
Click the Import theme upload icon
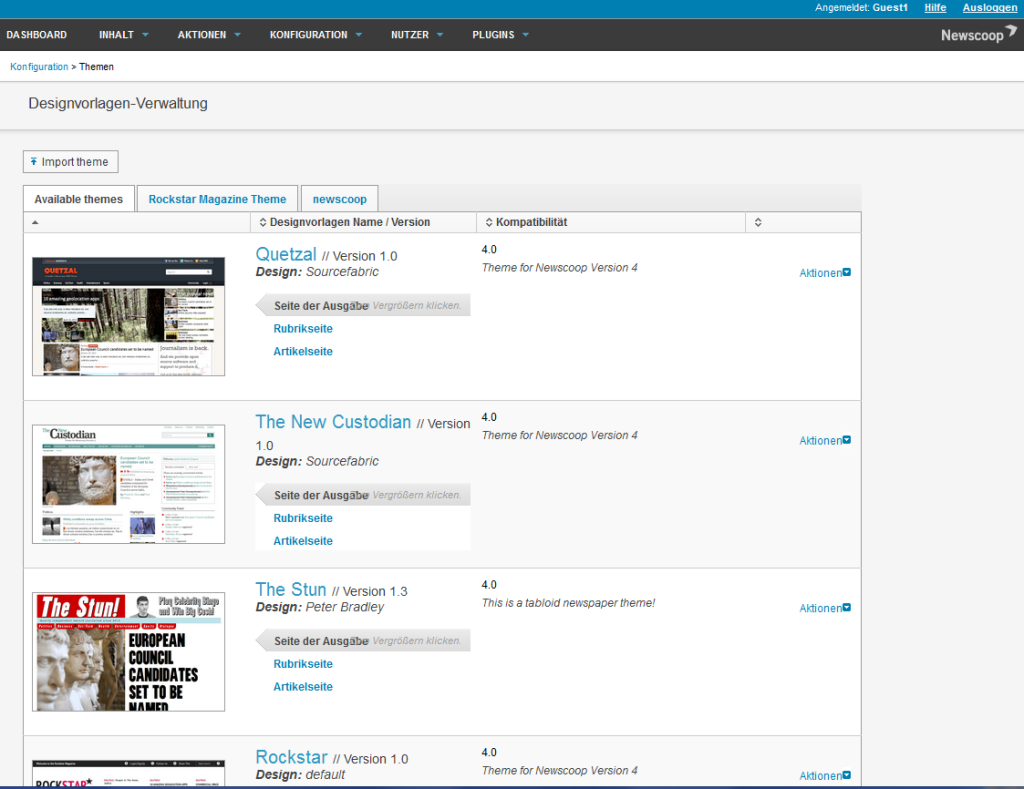pyautogui.click(x=33, y=161)
